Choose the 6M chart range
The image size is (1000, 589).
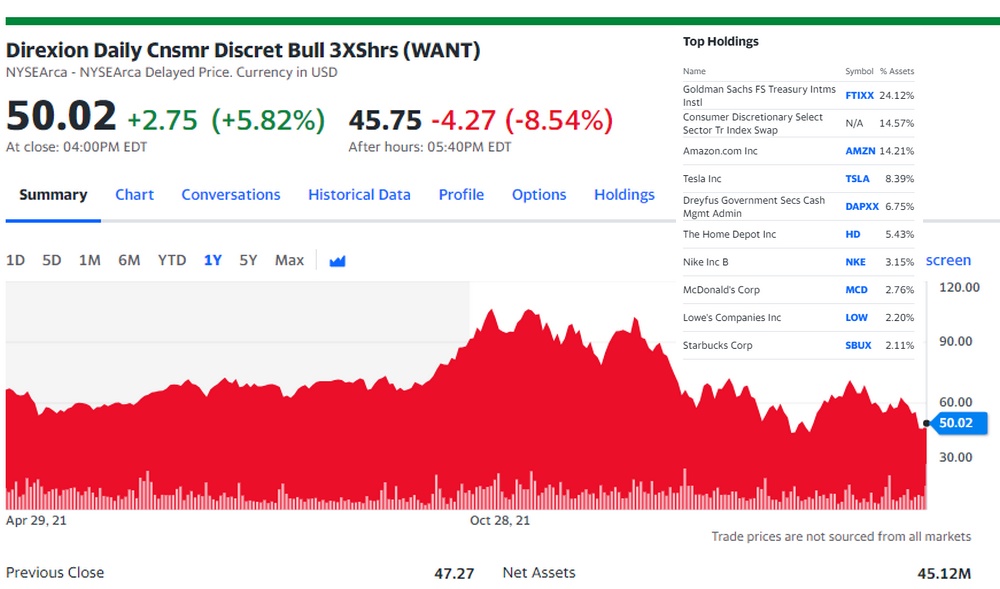coord(129,261)
